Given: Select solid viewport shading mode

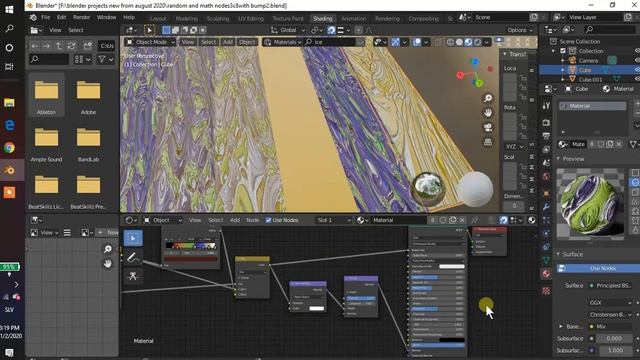Looking at the screenshot, I should click(x=459, y=42).
